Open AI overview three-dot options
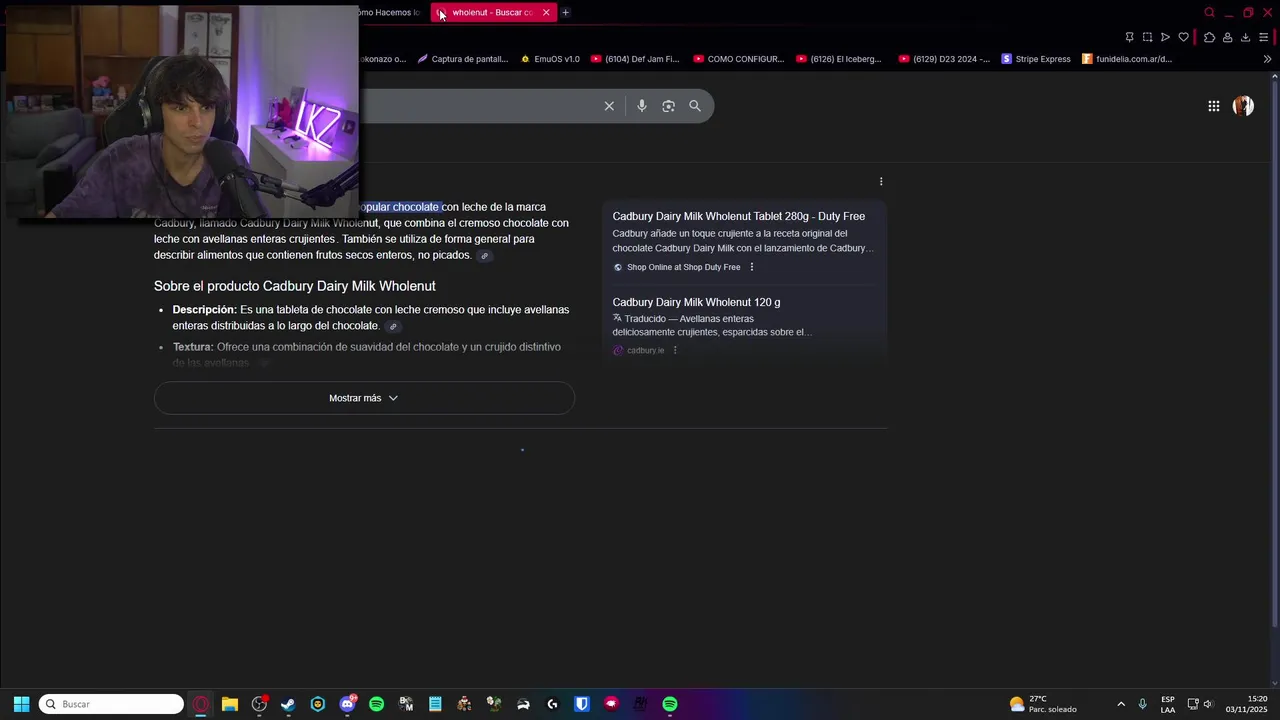Viewport: 1280px width, 720px height. [881, 182]
